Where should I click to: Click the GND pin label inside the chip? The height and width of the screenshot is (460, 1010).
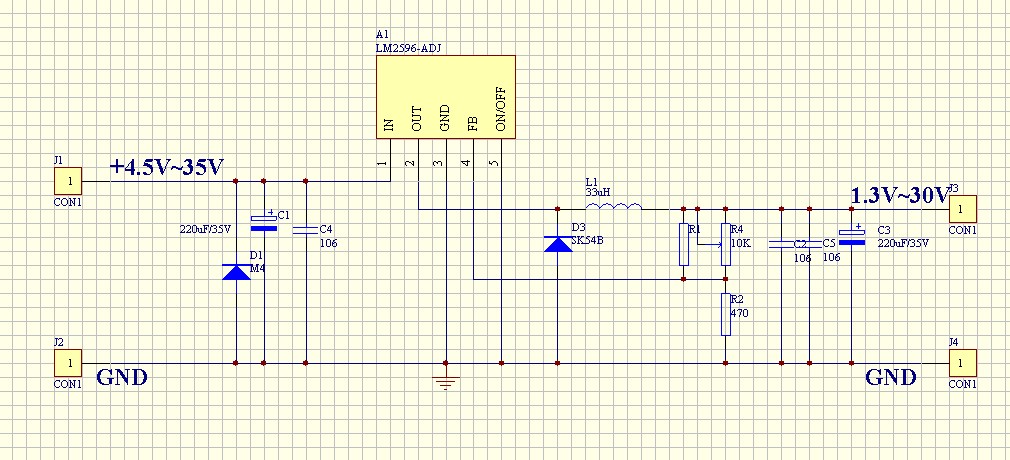pyautogui.click(x=444, y=119)
